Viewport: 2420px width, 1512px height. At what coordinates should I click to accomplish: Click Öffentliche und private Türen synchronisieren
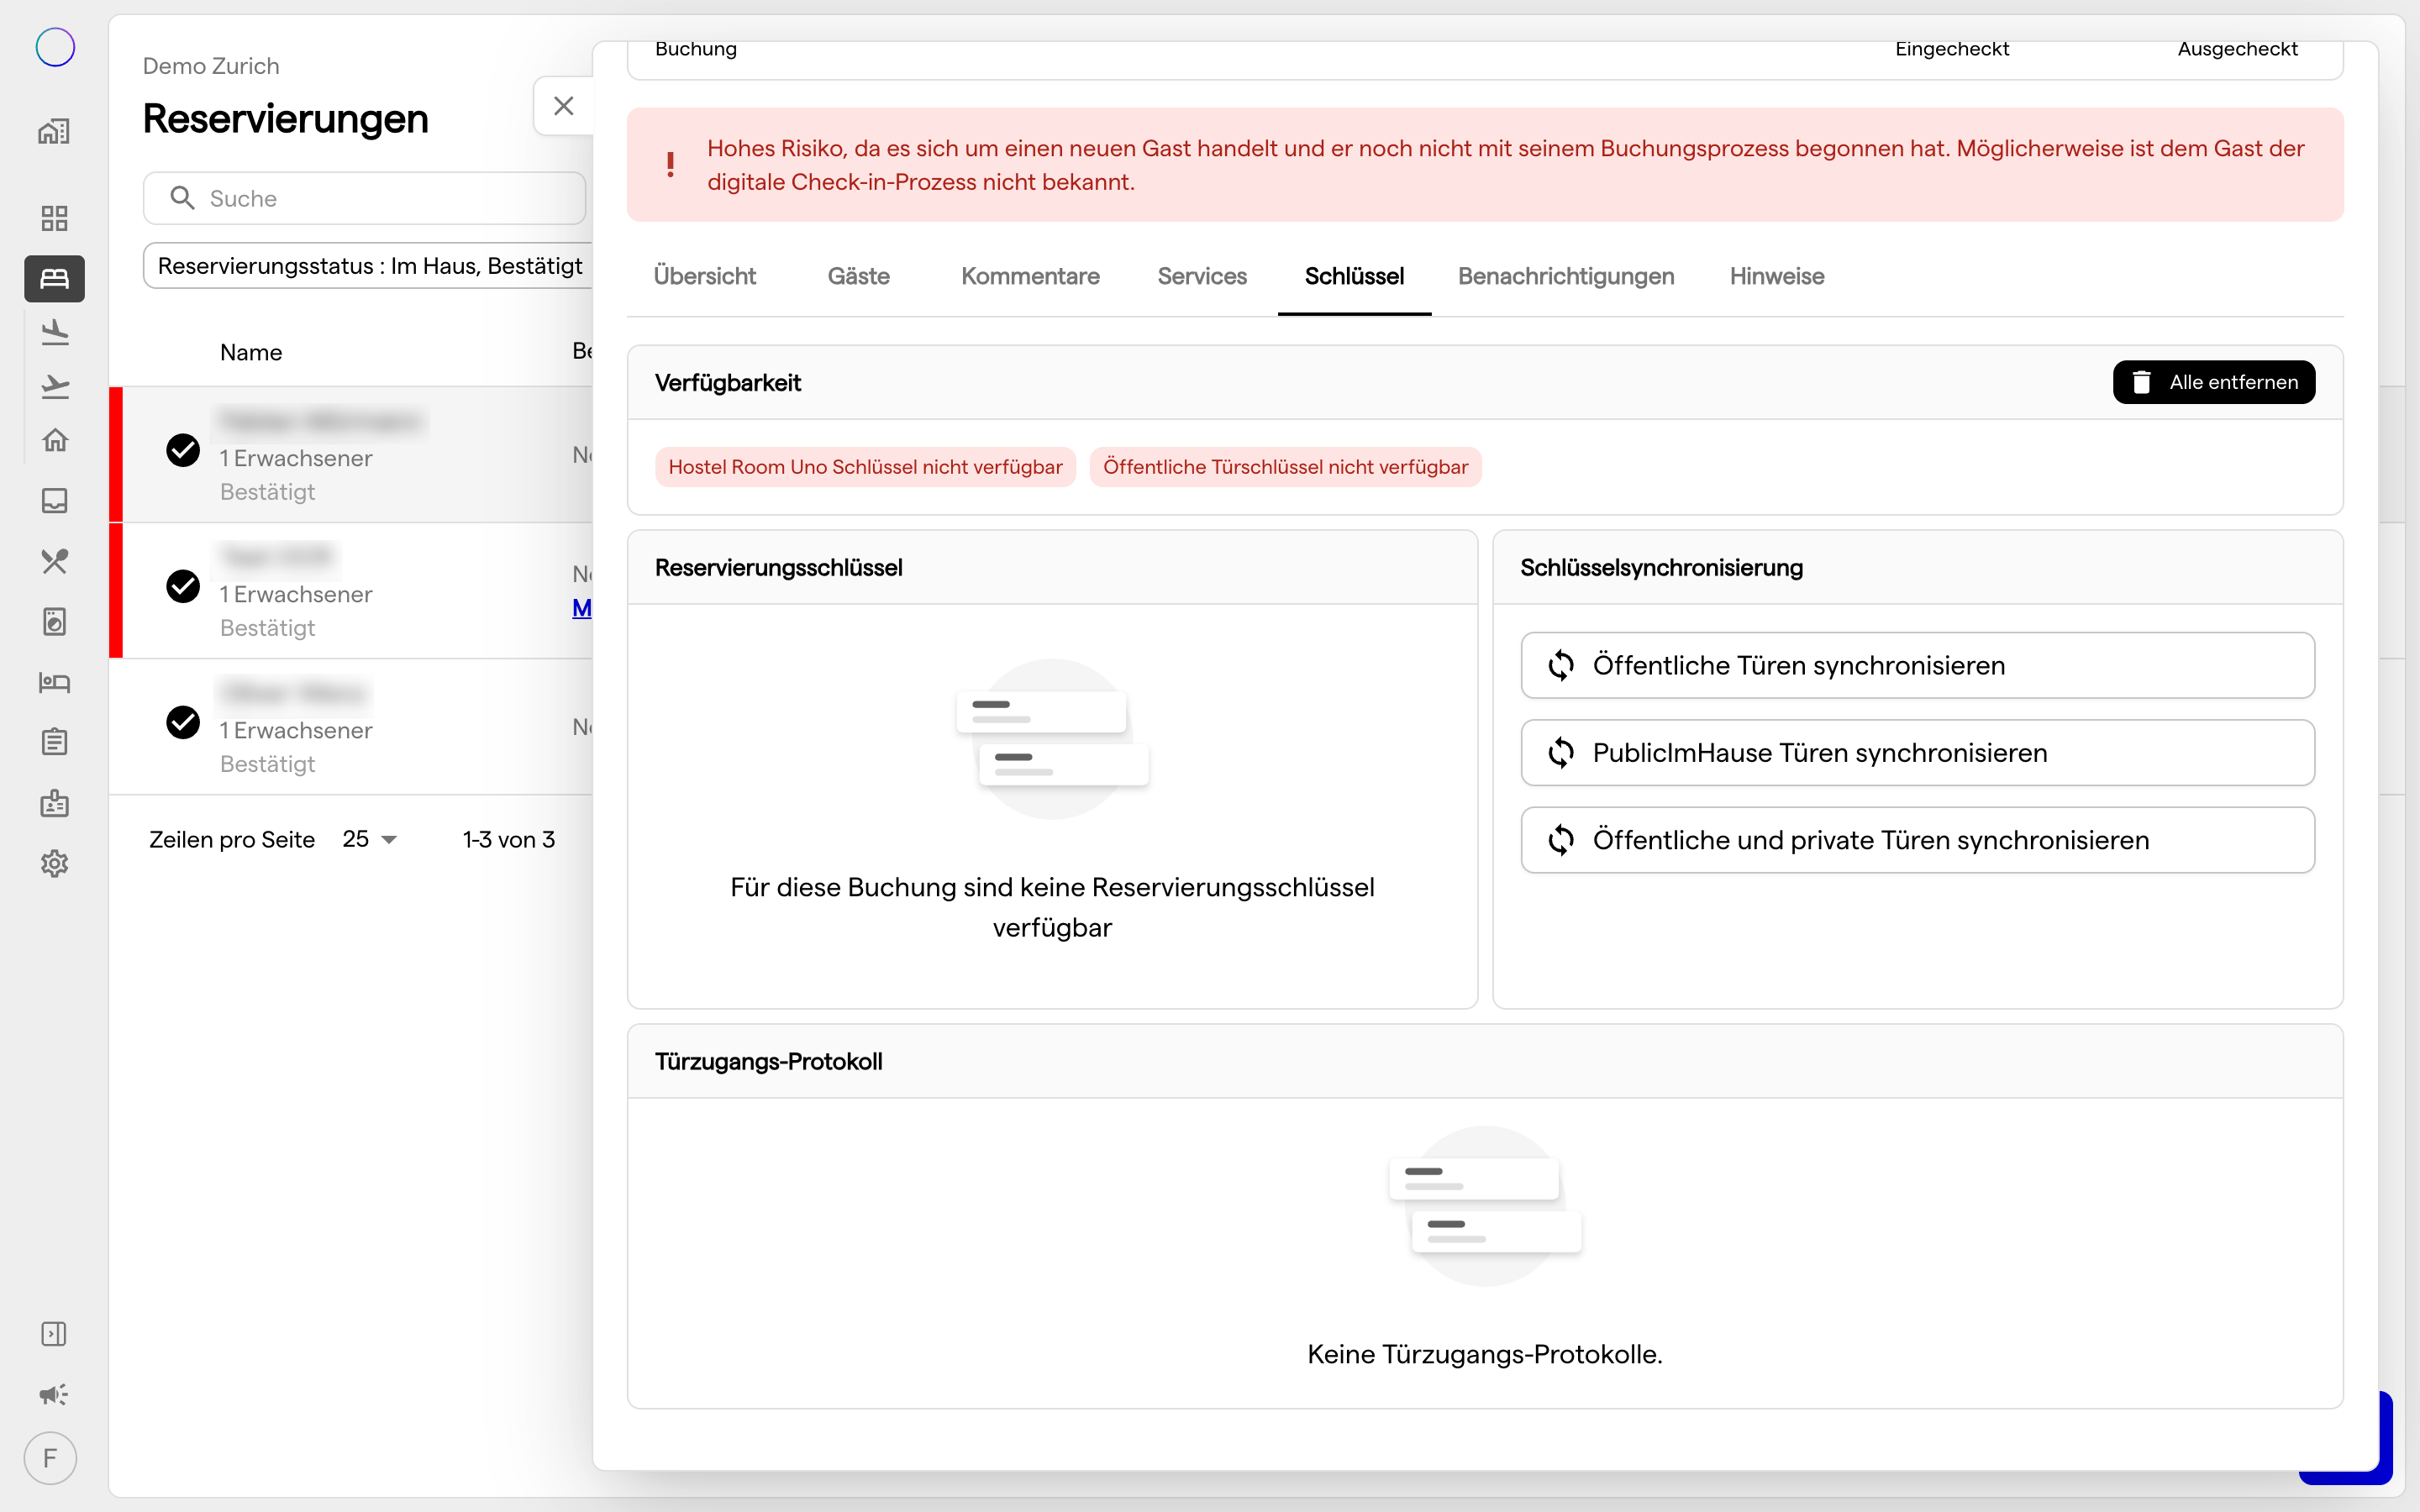(x=1917, y=840)
